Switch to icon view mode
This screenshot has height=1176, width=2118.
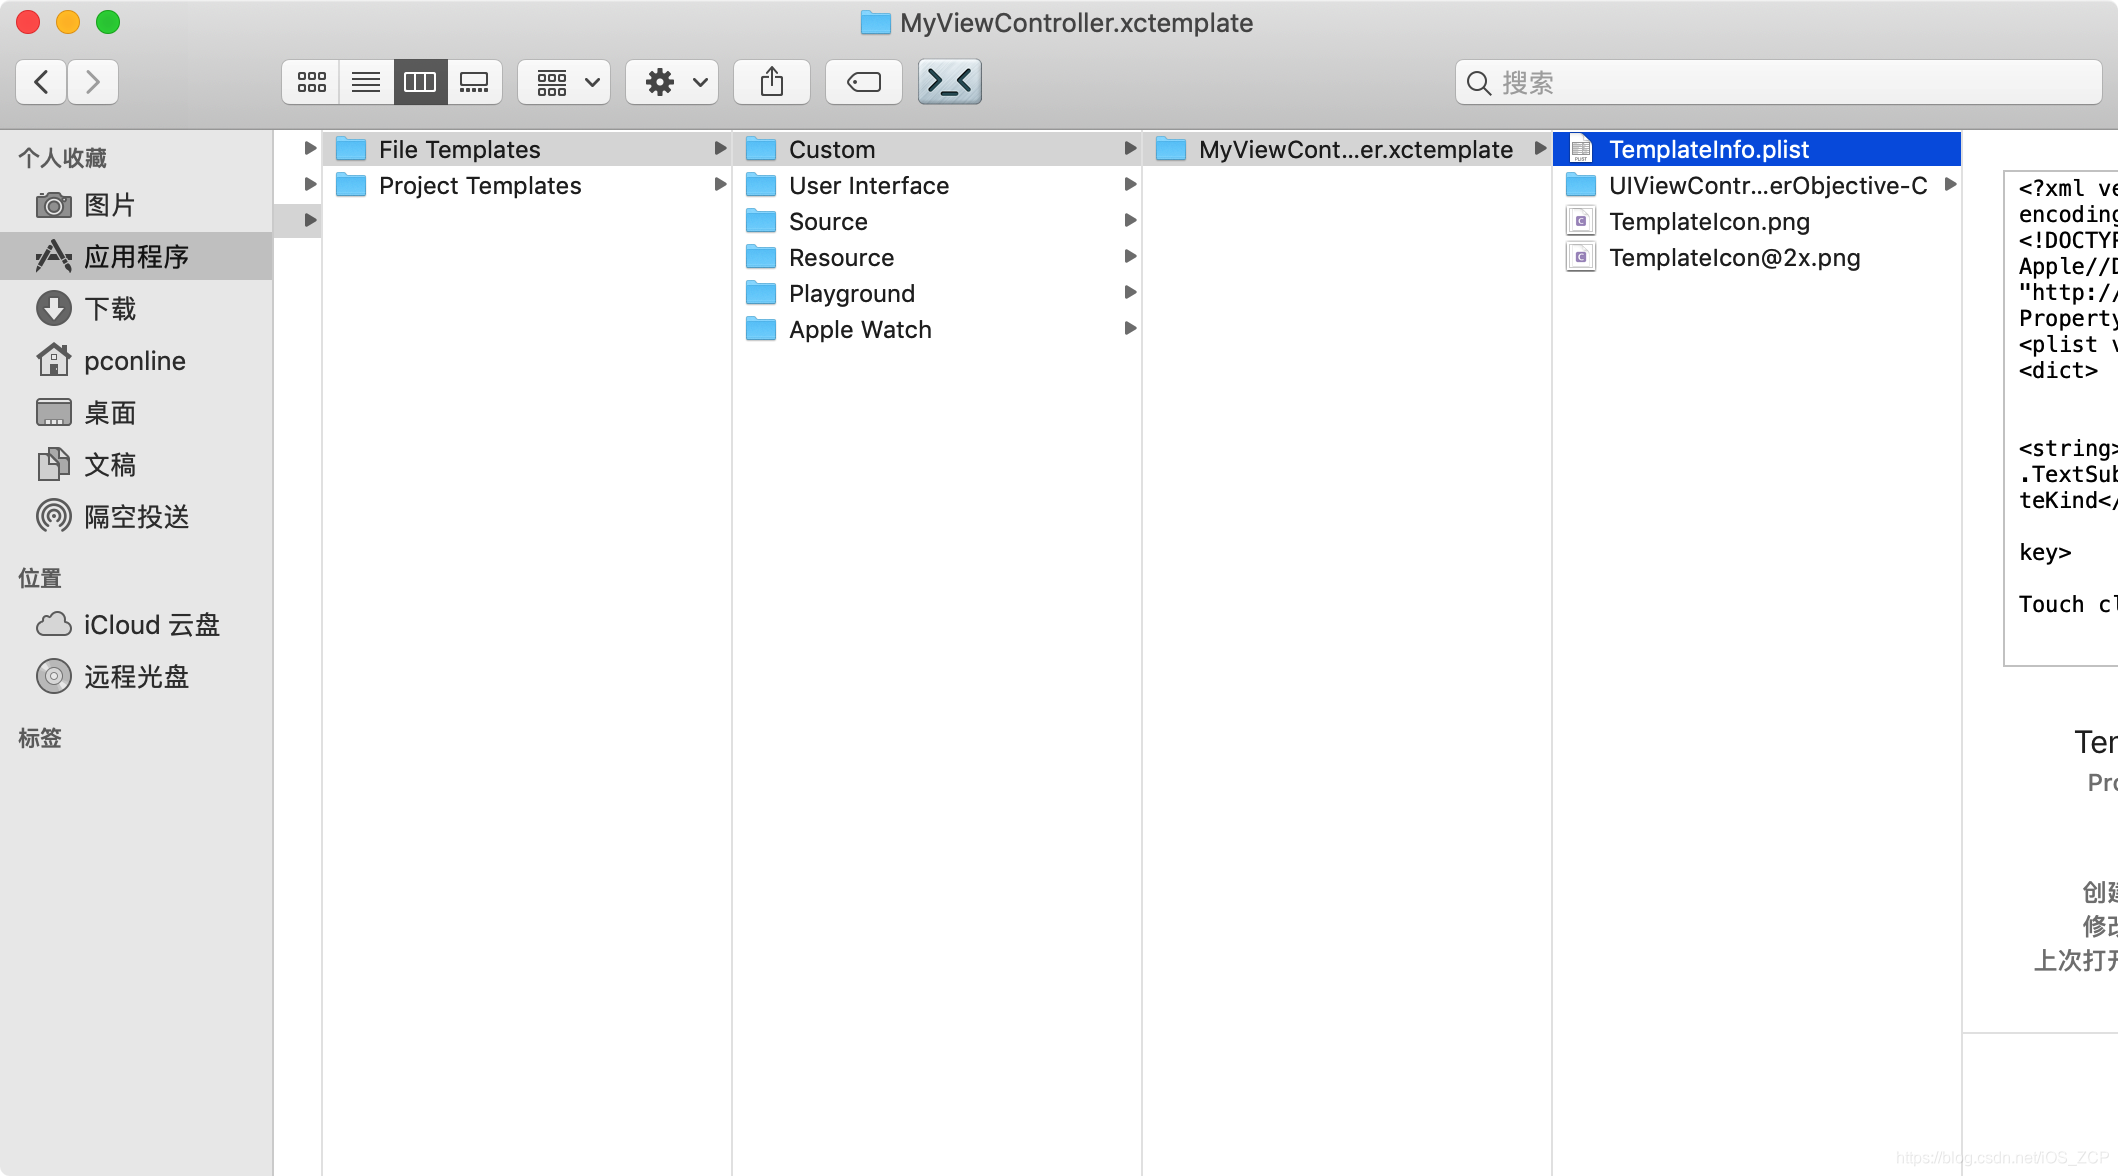coord(311,82)
